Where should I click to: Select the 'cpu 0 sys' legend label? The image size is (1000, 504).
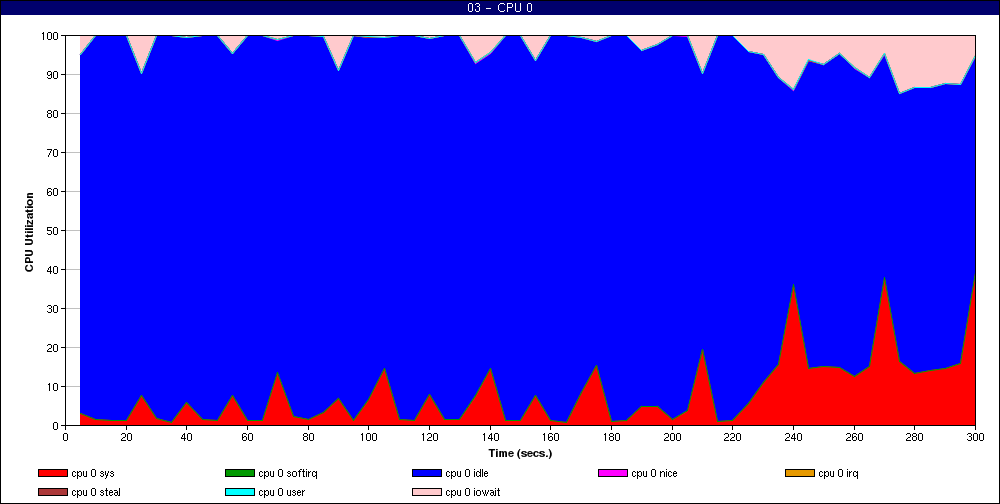pos(93,474)
